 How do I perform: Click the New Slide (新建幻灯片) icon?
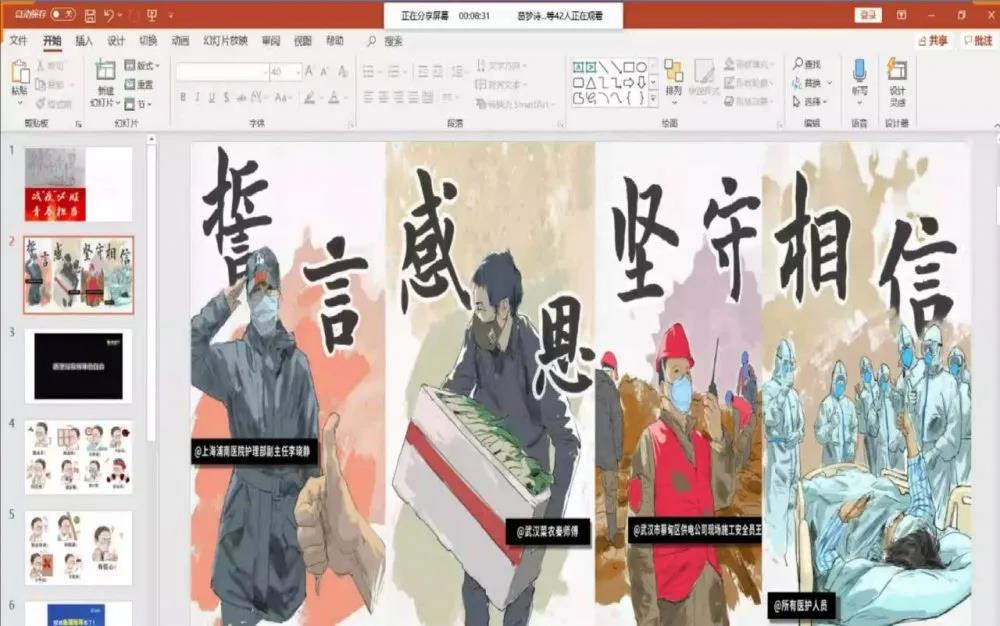click(105, 72)
